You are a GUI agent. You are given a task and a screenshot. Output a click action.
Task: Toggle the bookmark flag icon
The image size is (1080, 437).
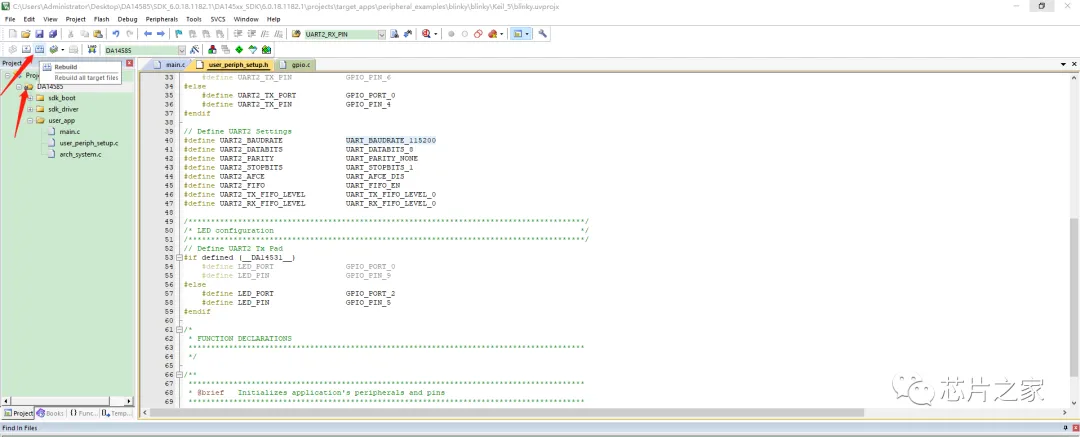(178, 34)
